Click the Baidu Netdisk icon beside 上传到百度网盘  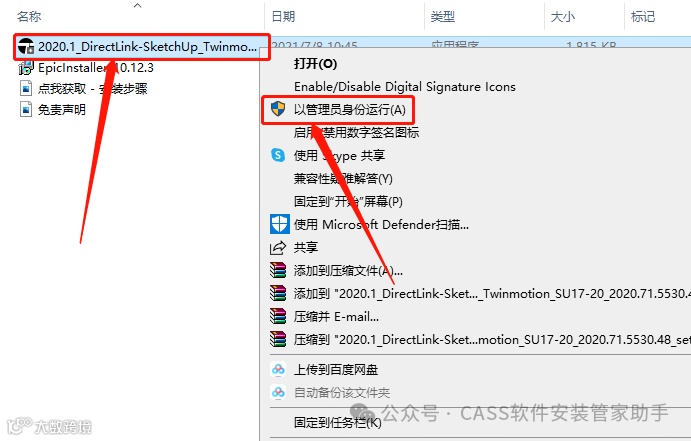pos(278,369)
